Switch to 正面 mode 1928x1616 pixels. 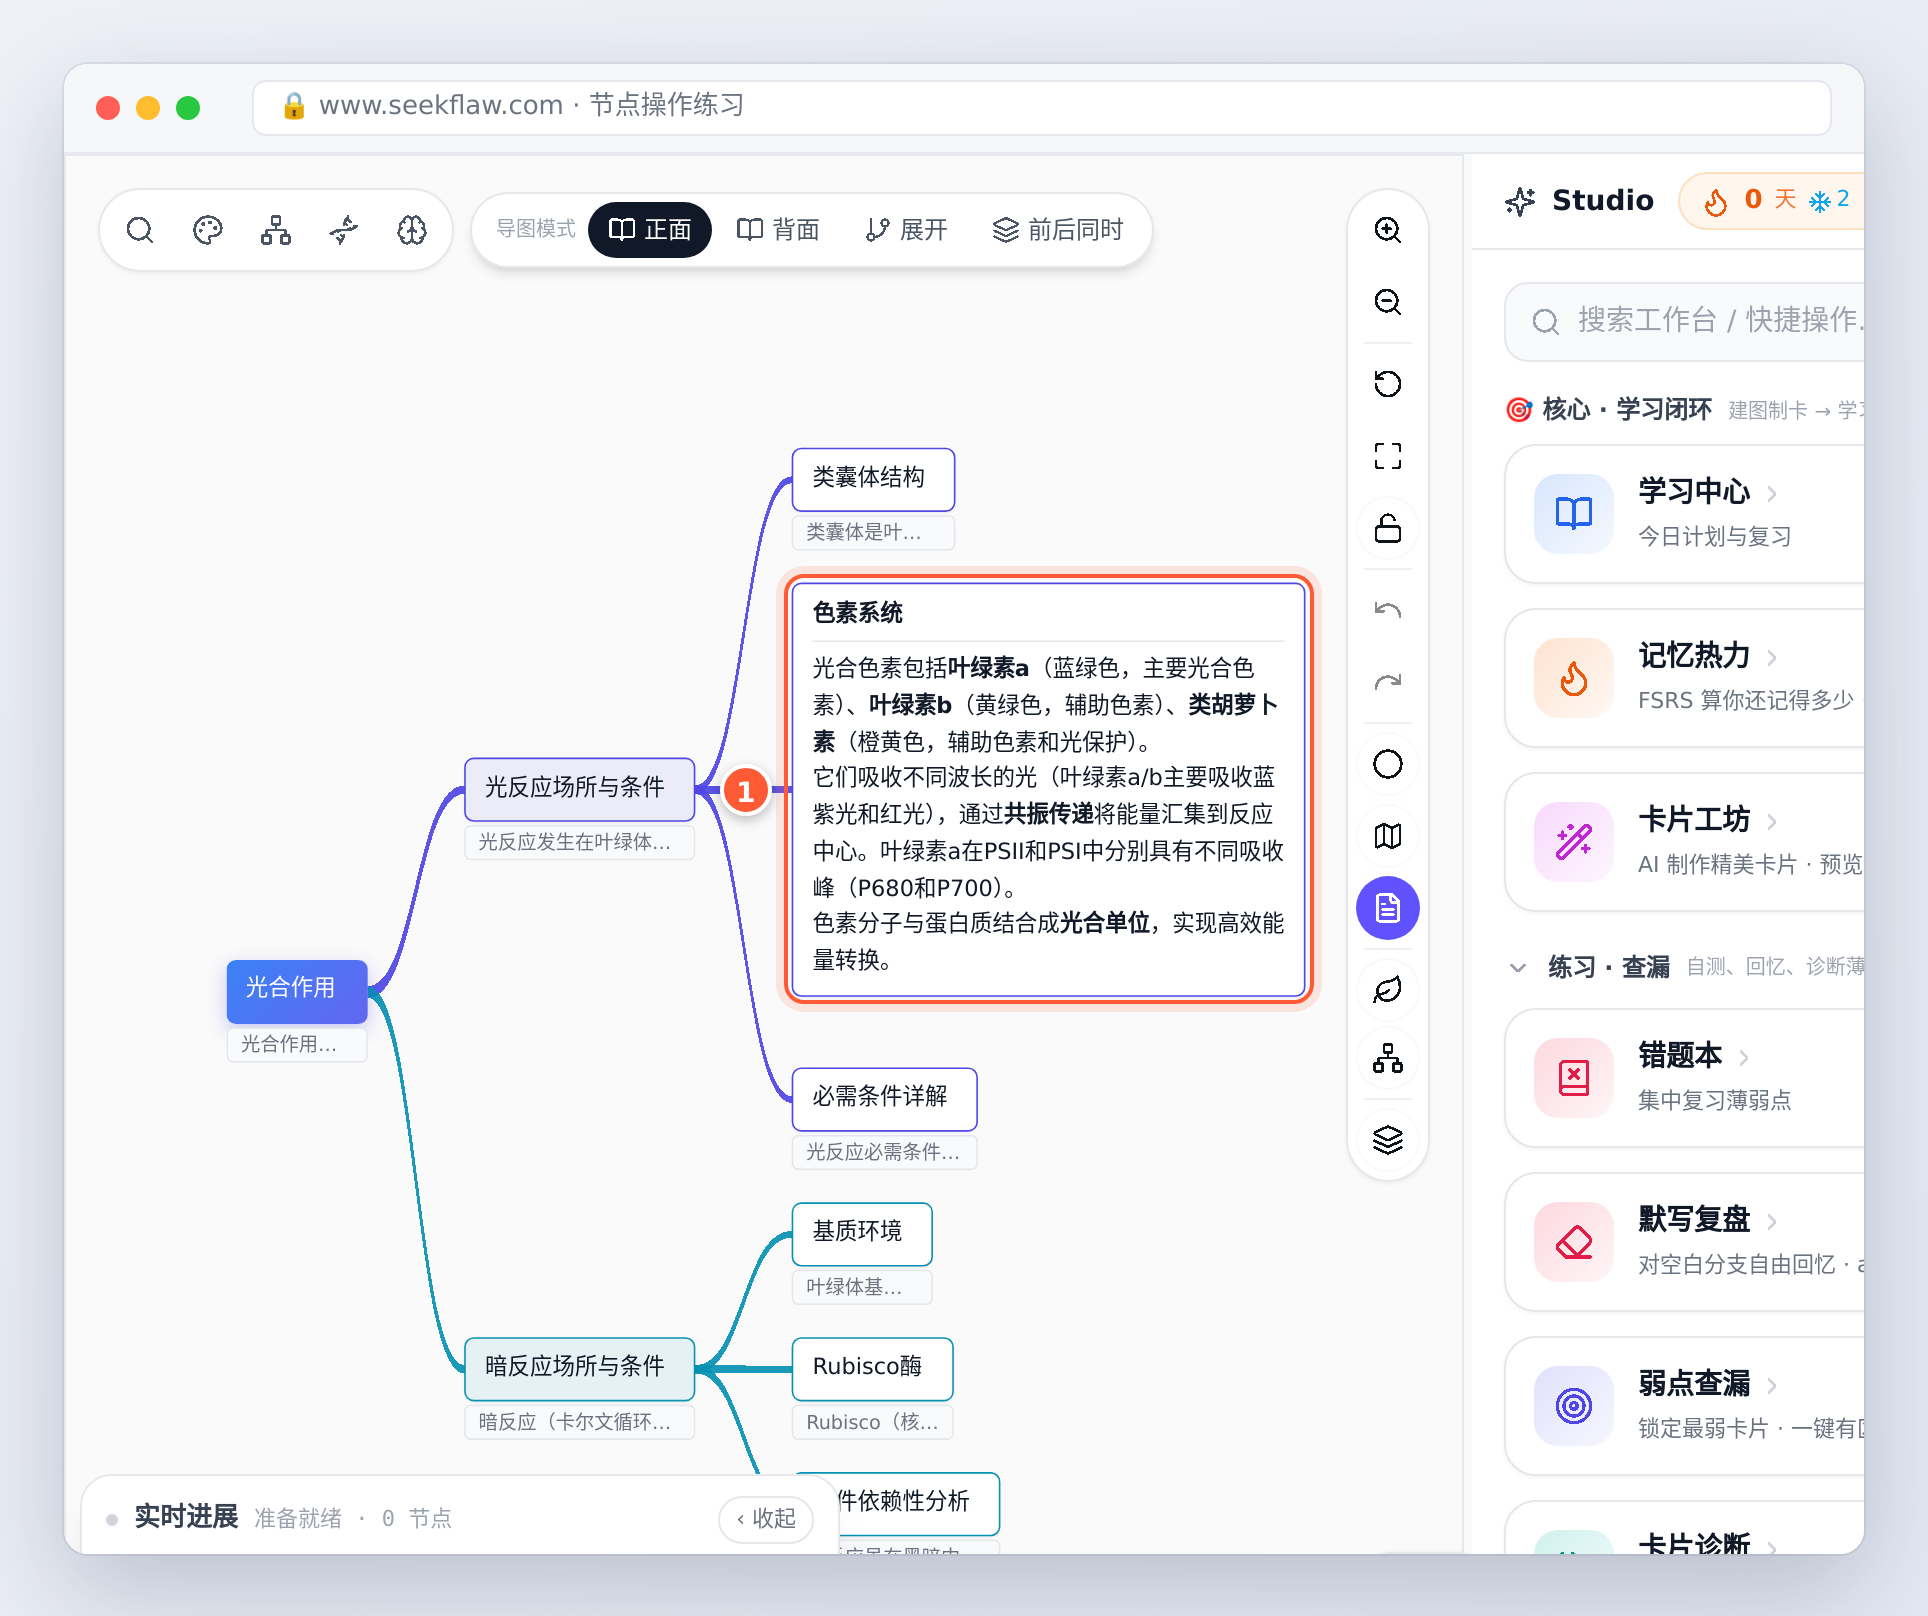[x=650, y=230]
